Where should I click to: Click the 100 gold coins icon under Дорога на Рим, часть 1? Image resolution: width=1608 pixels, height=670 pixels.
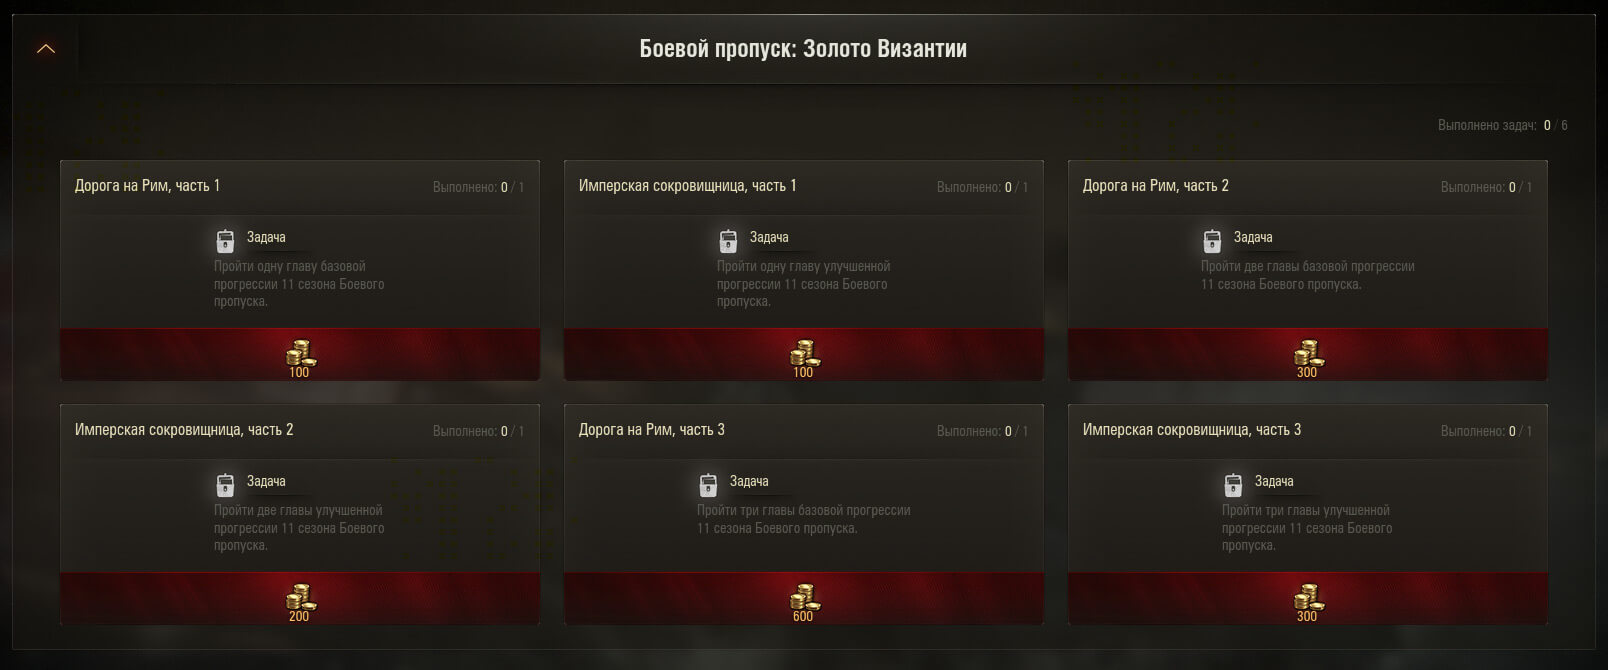pos(300,353)
